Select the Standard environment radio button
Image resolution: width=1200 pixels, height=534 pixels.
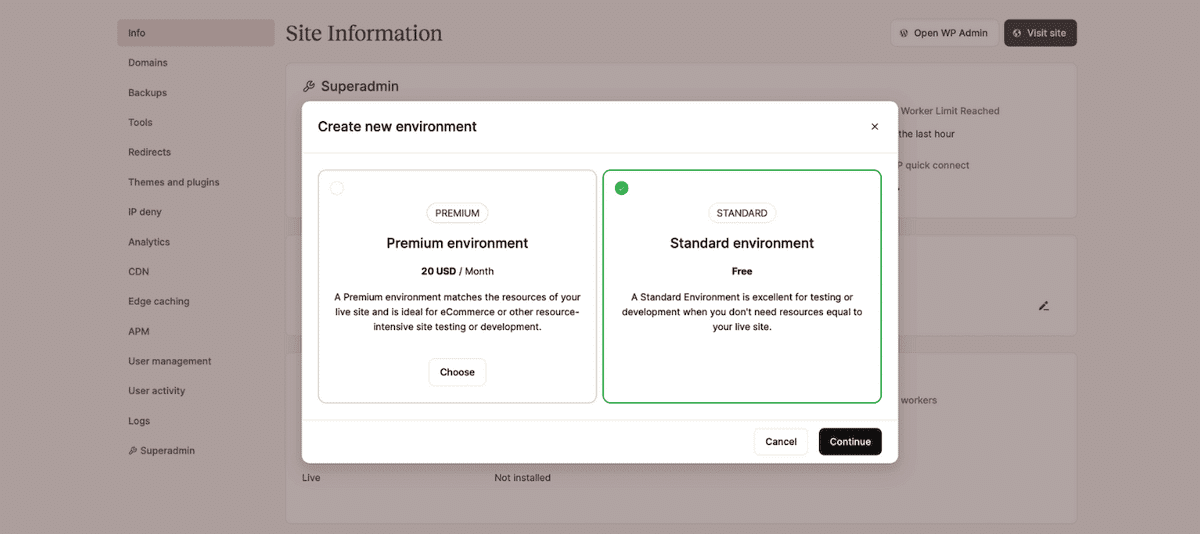coord(622,188)
